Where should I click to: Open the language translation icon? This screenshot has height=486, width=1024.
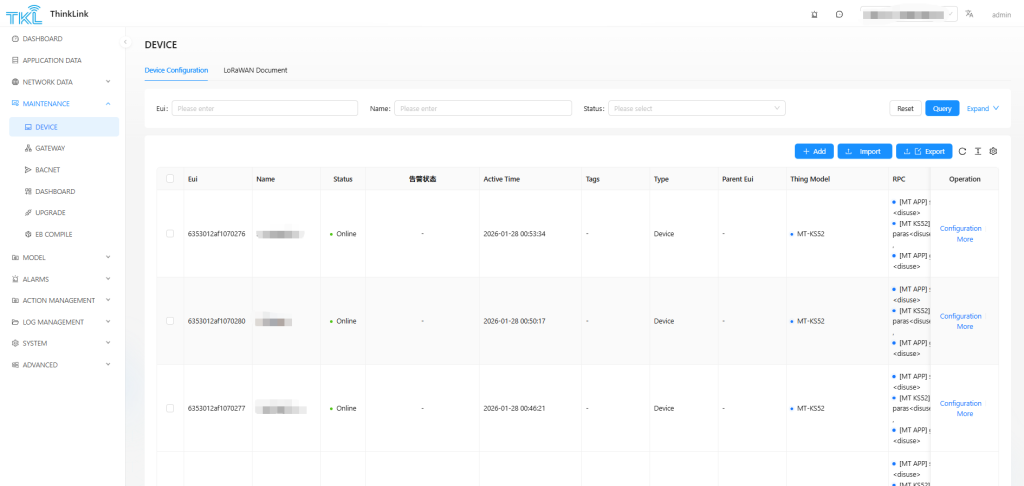(x=969, y=14)
